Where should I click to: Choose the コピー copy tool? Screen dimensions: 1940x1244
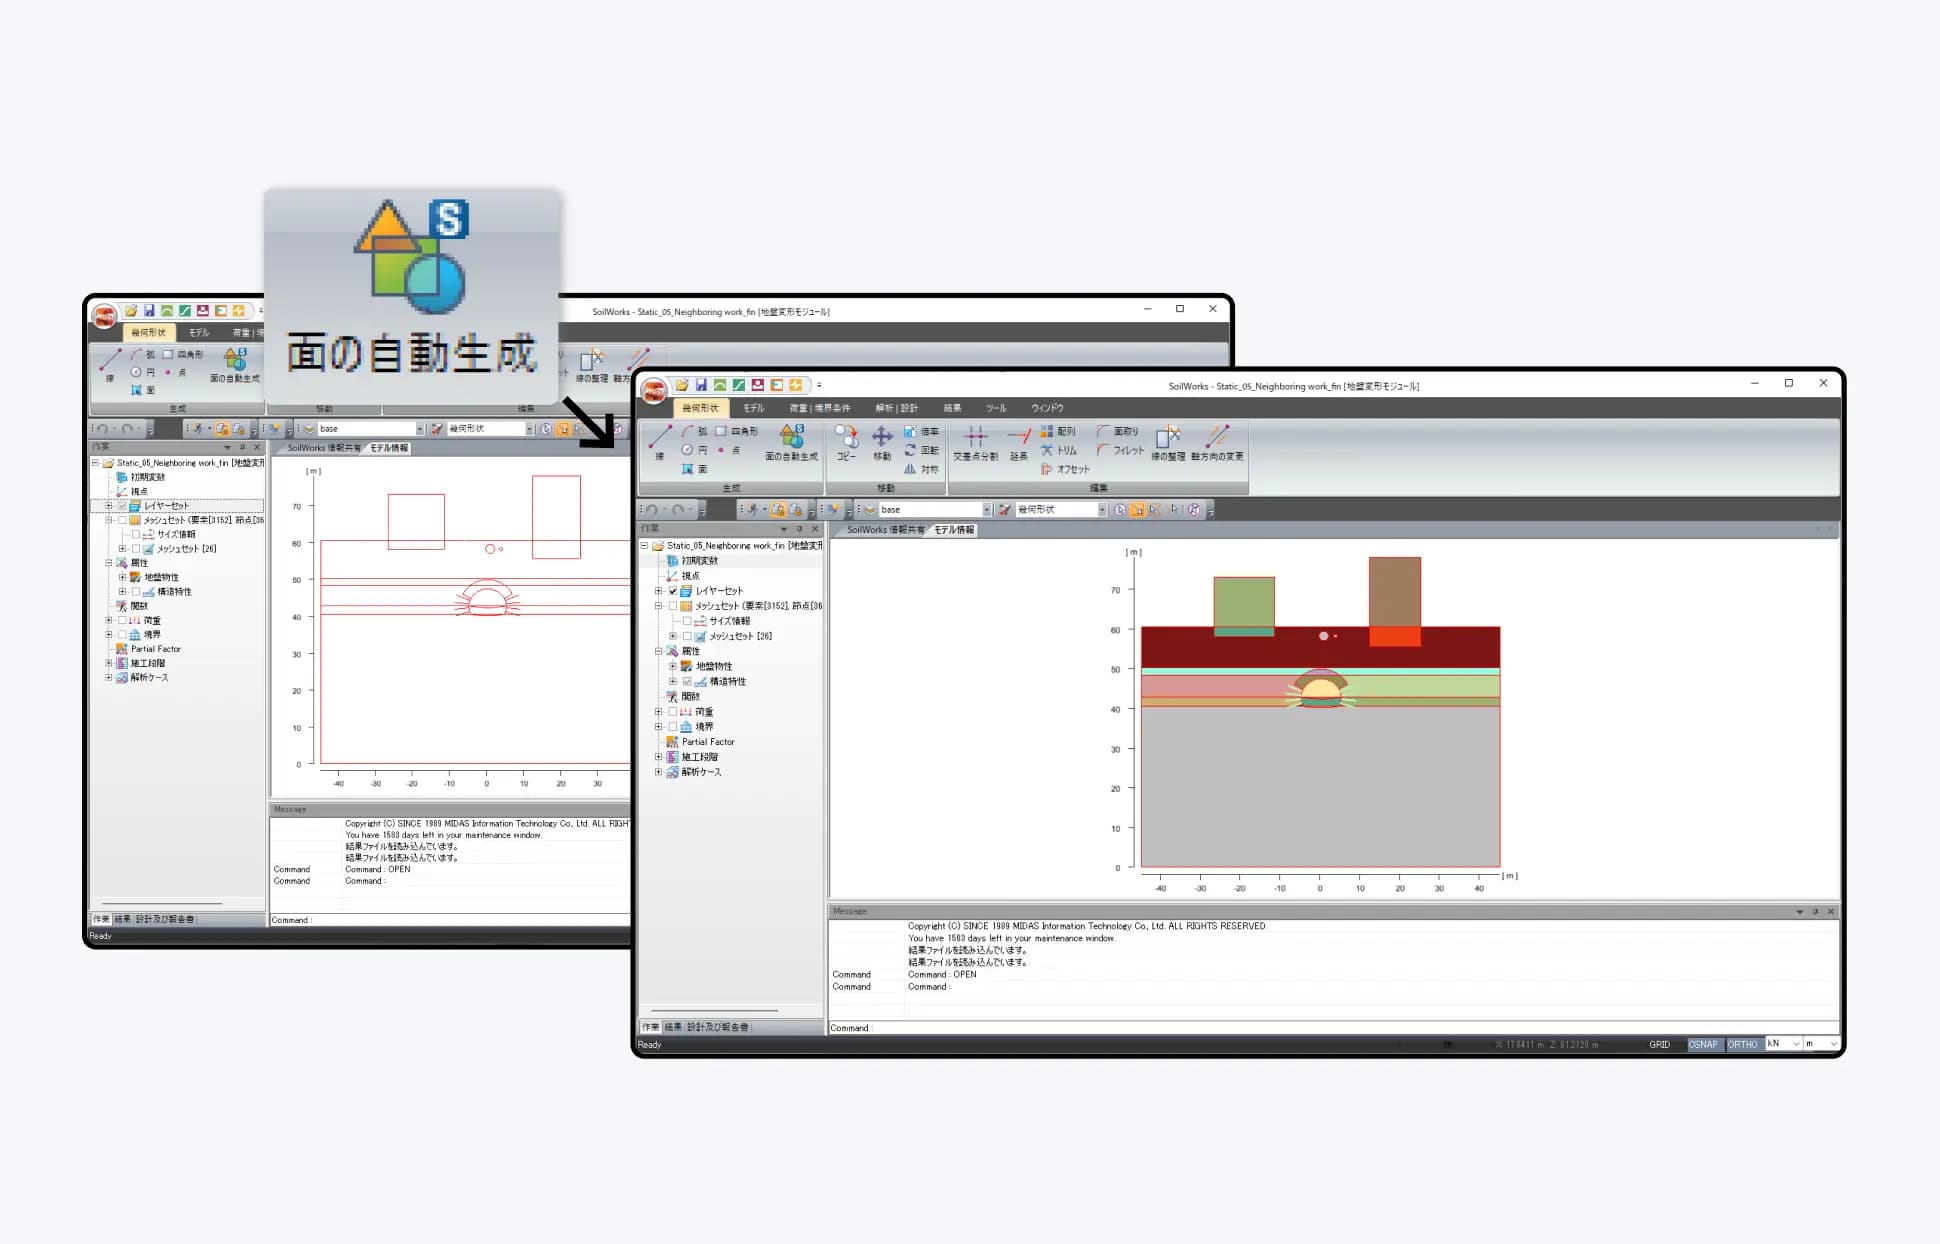point(846,443)
